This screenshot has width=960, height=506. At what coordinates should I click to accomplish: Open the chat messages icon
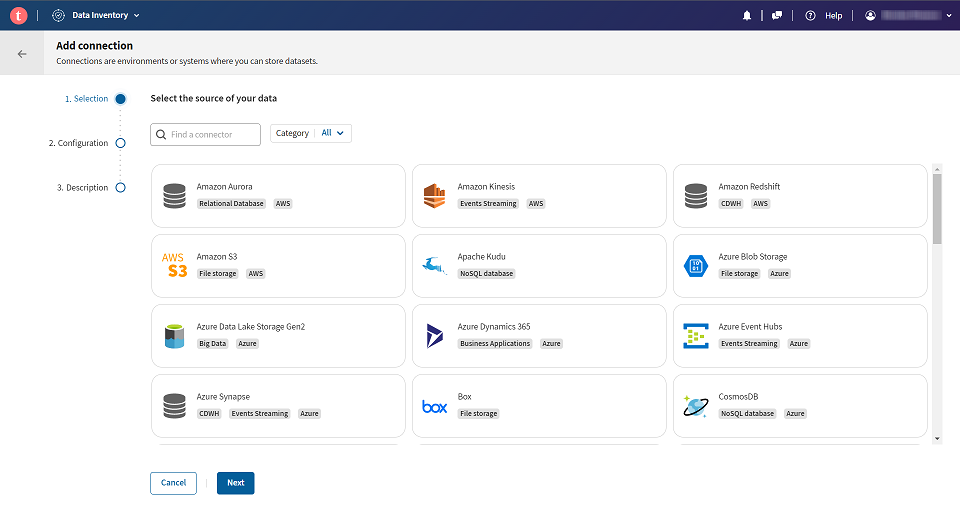click(777, 16)
